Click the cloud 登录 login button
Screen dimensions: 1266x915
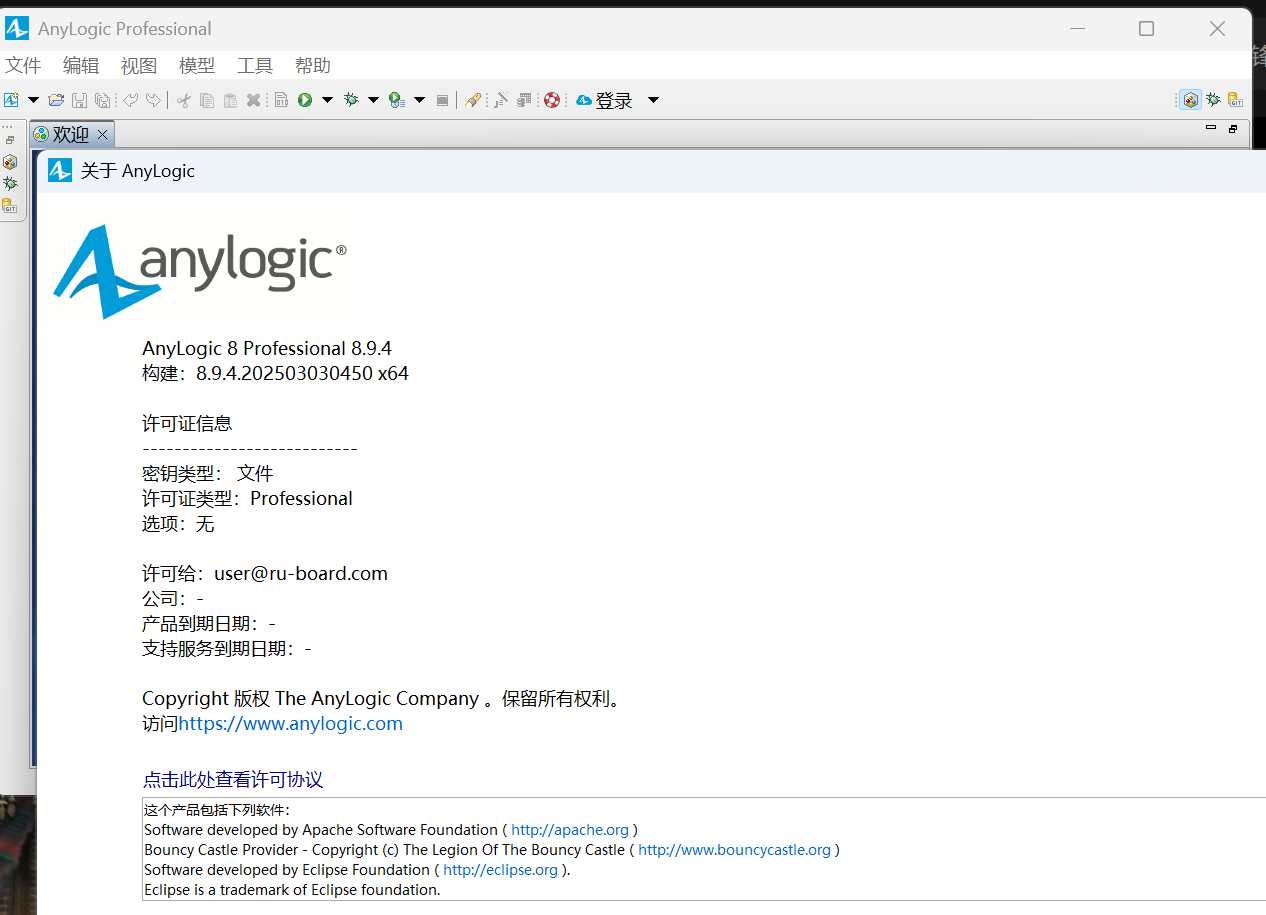[x=604, y=100]
